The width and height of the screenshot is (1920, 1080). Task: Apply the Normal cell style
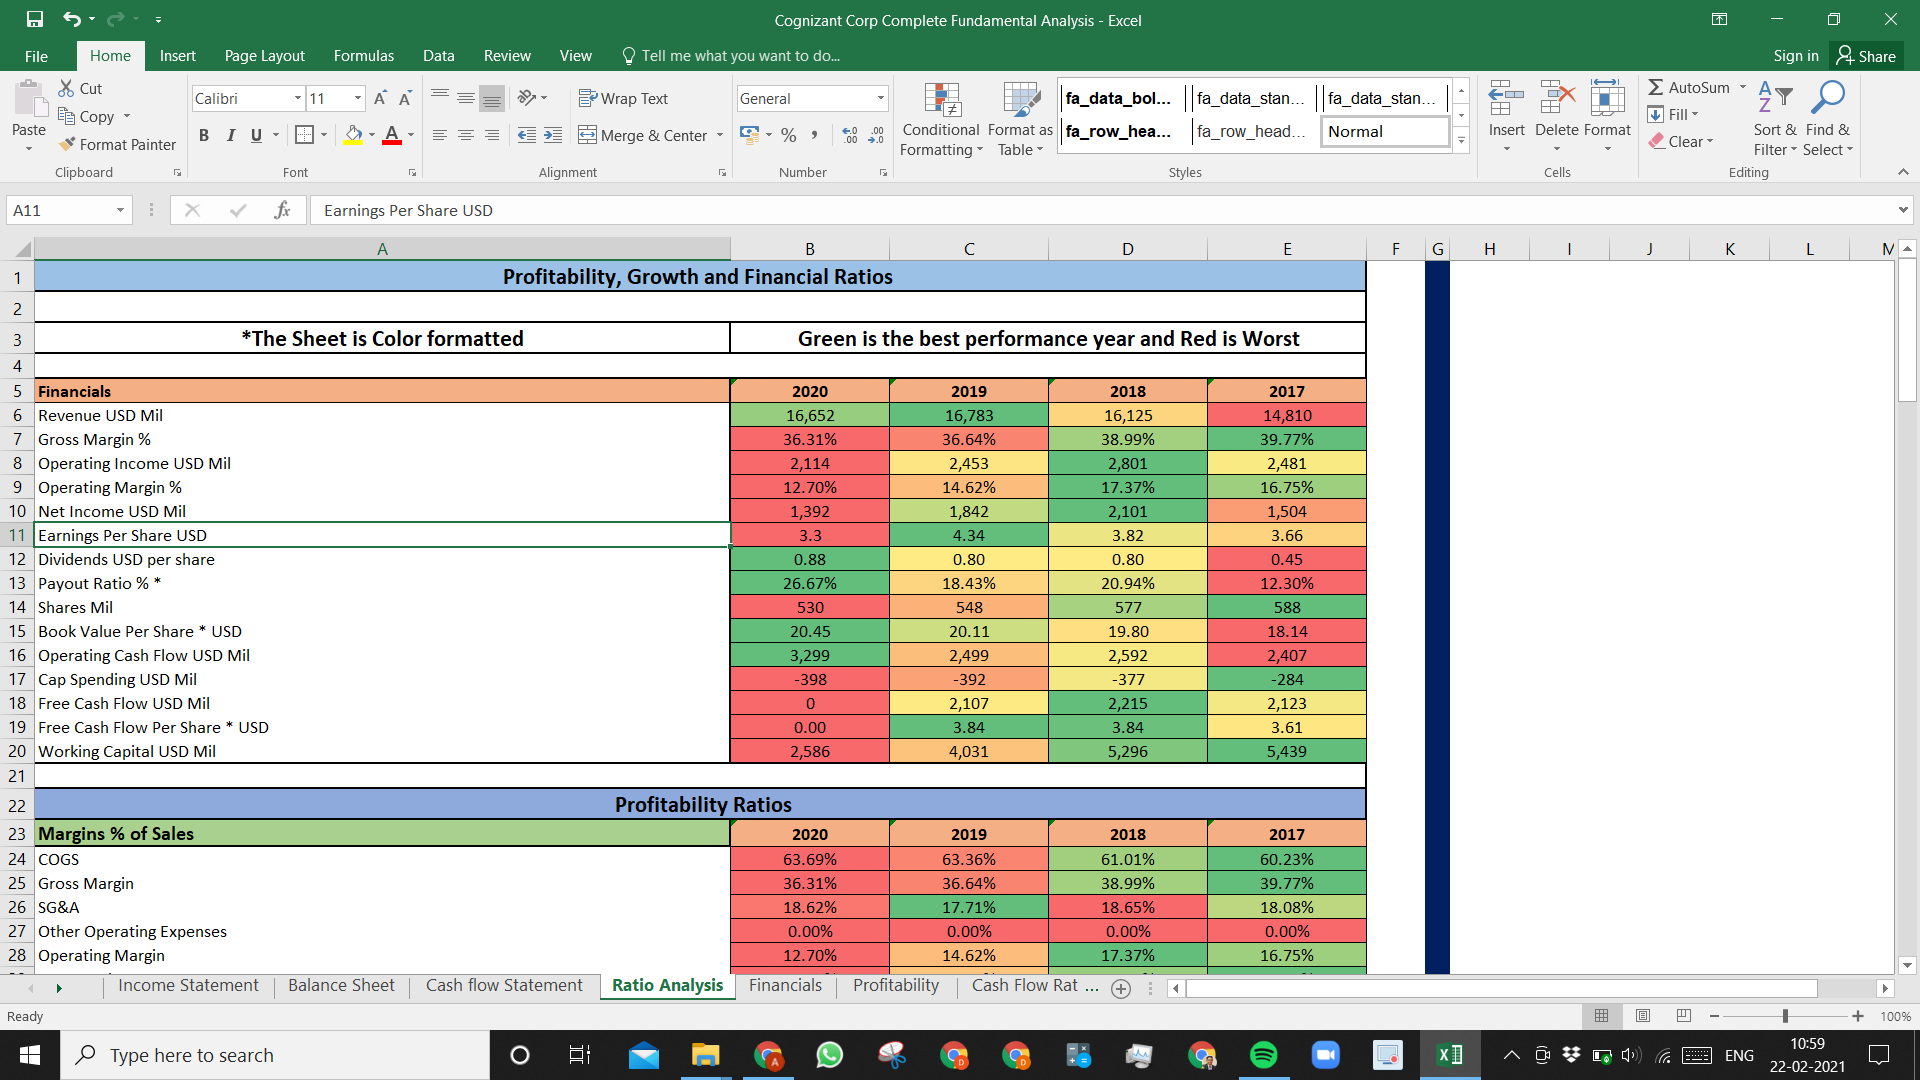click(1385, 131)
